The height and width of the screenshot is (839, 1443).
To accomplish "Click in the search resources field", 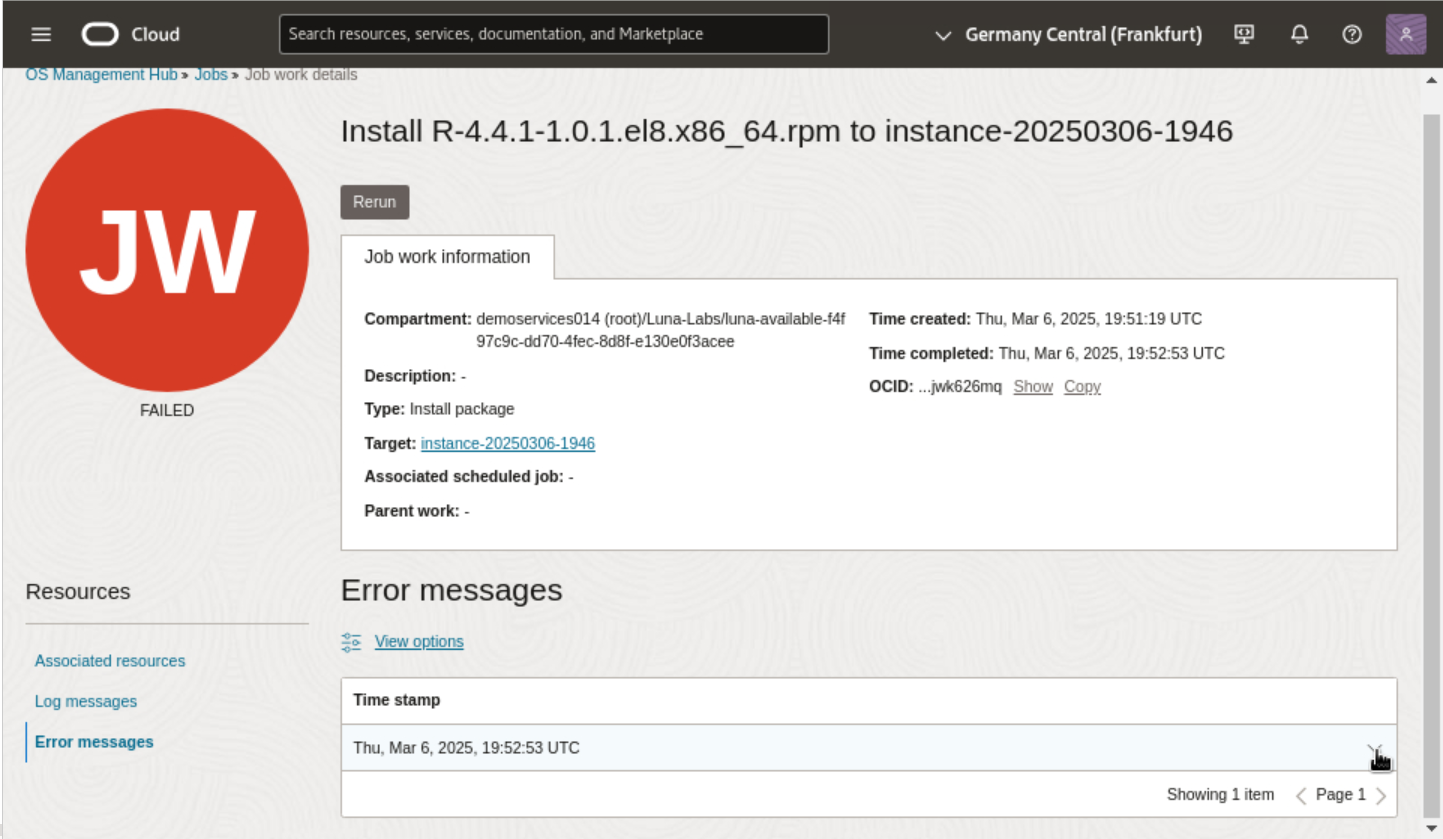I will 554,34.
